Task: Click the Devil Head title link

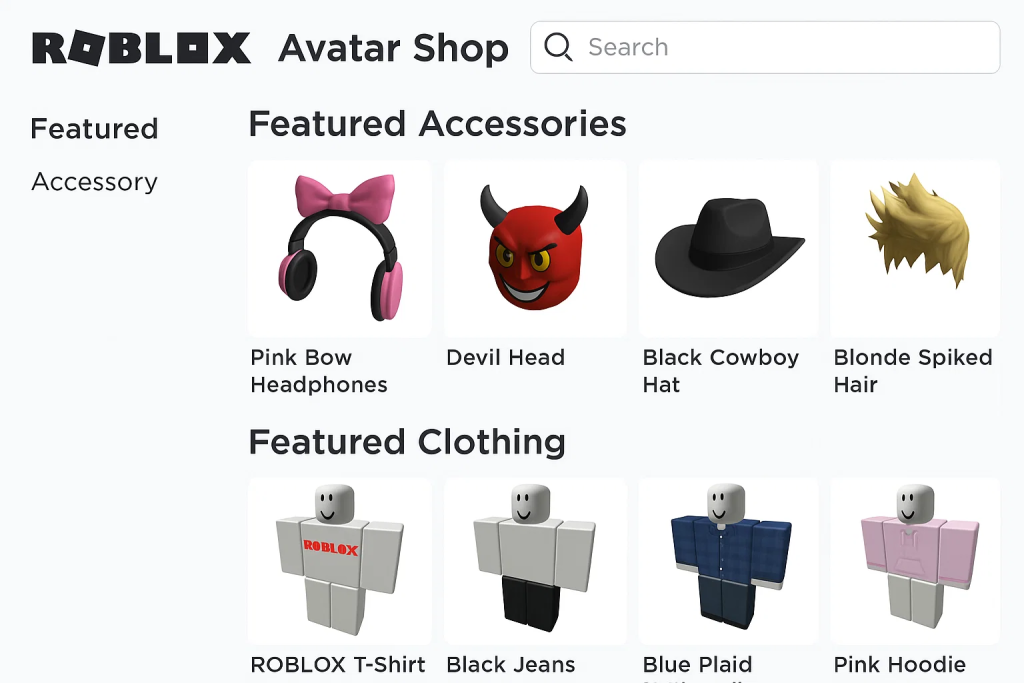Action: coord(505,357)
